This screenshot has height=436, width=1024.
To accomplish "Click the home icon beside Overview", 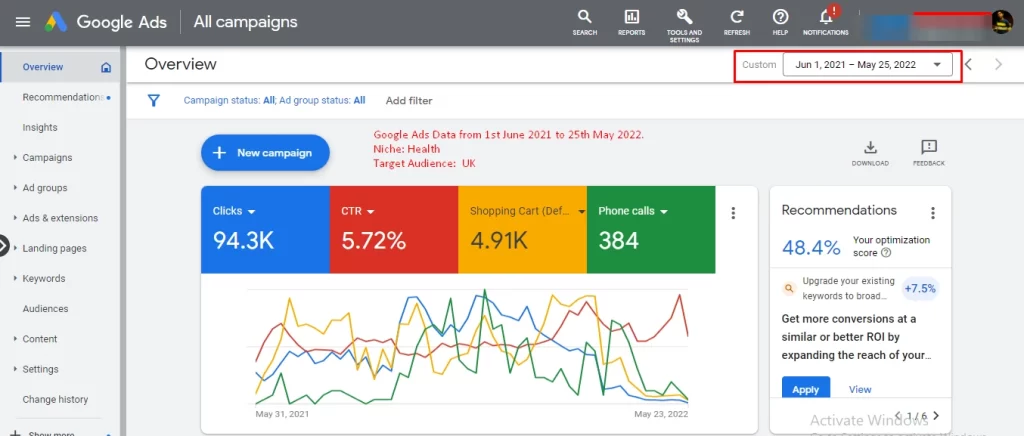I will [x=106, y=67].
